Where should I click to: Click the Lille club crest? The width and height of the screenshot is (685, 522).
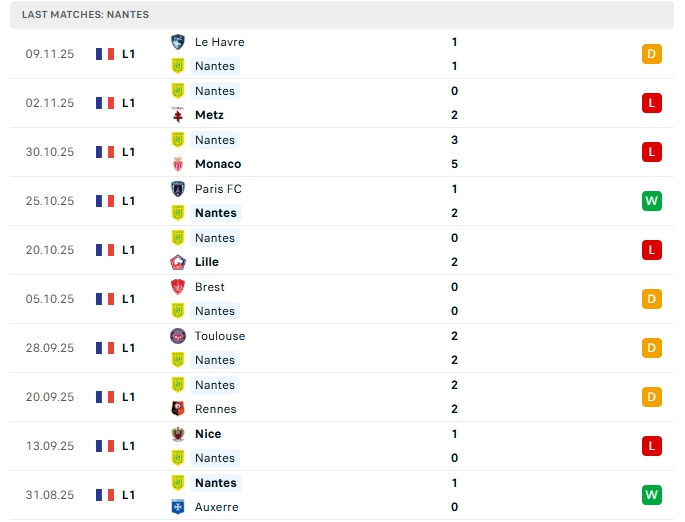click(178, 262)
